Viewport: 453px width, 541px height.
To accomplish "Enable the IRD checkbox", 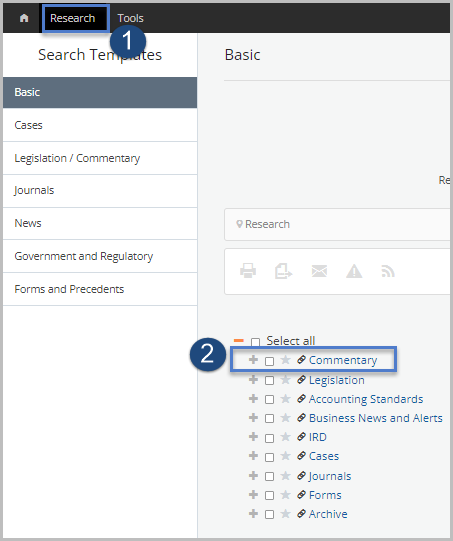I will click(x=269, y=438).
